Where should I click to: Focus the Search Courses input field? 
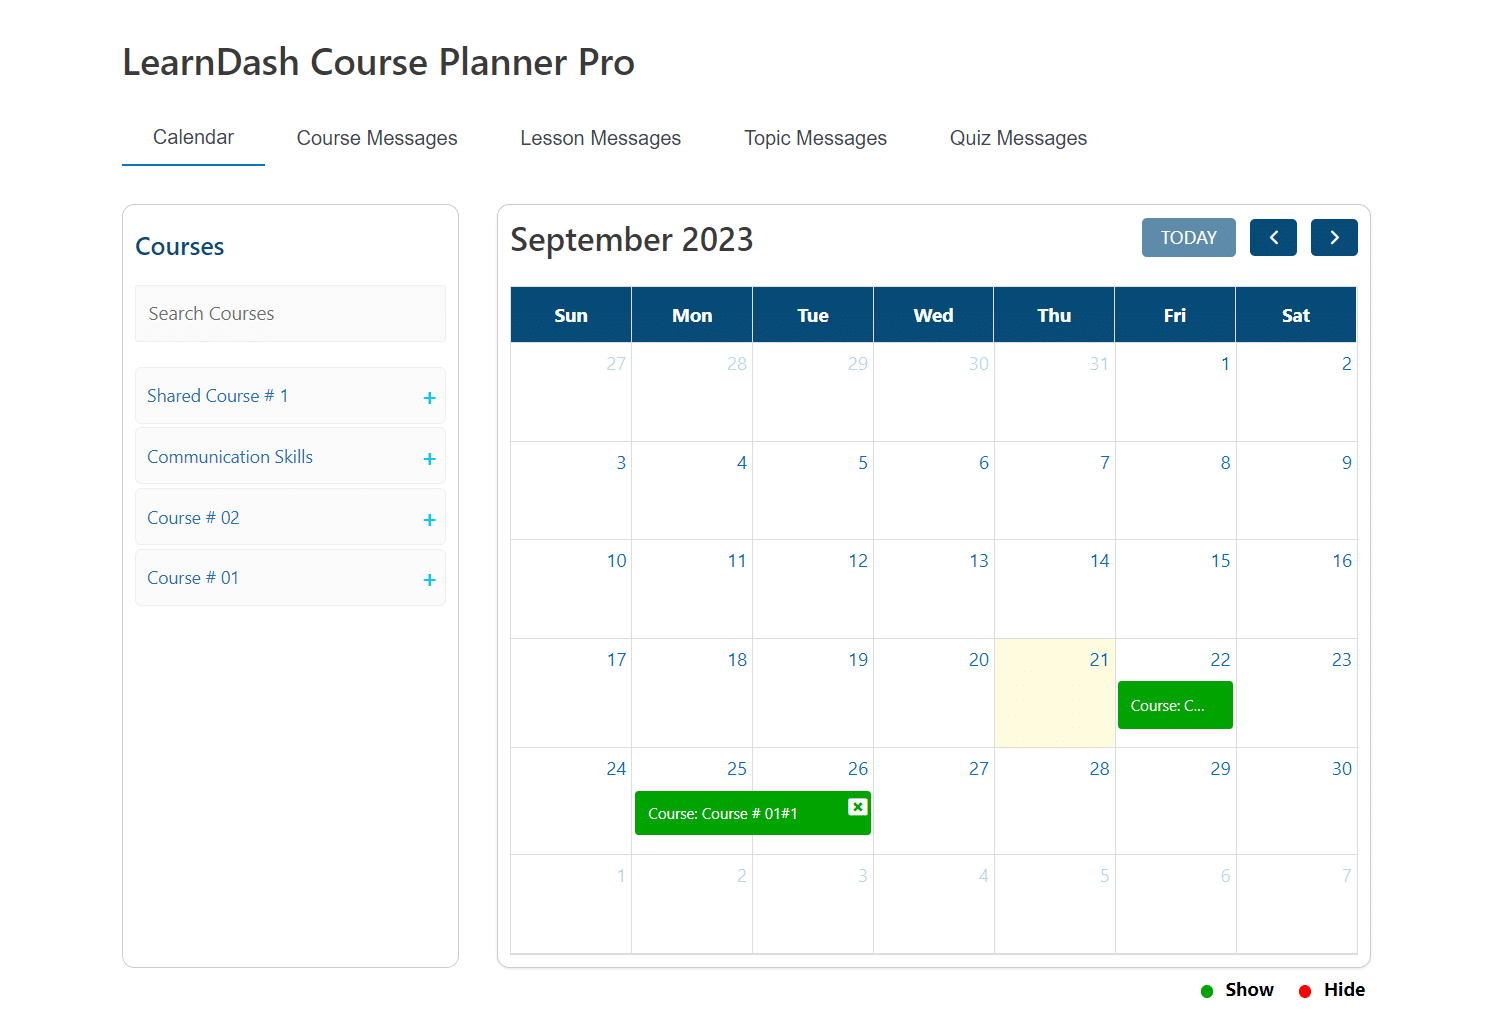tap(290, 314)
